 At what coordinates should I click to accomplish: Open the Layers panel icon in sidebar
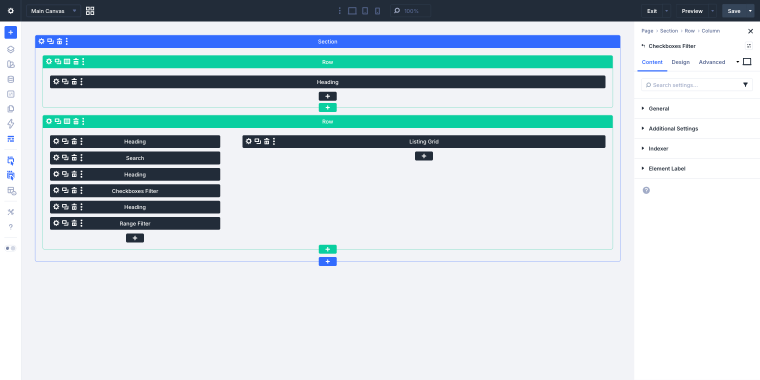[11, 49]
